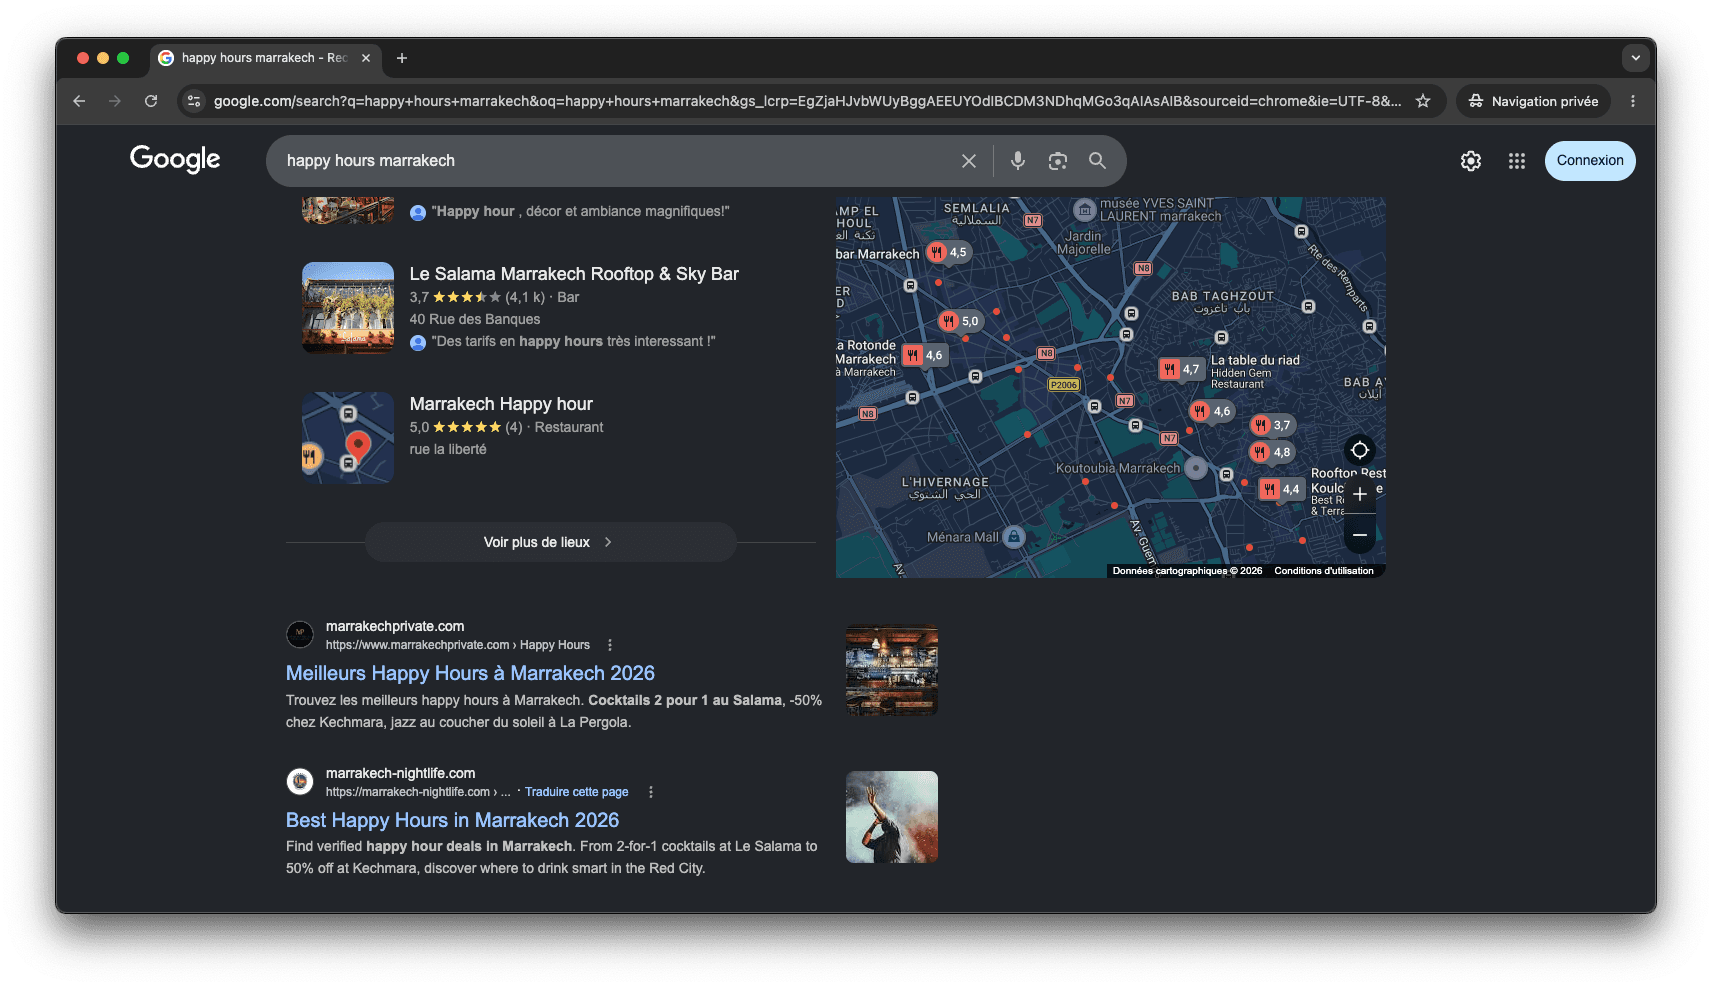Select the 4,4 rated map pin
This screenshot has height=987, width=1712.
pyautogui.click(x=1280, y=489)
